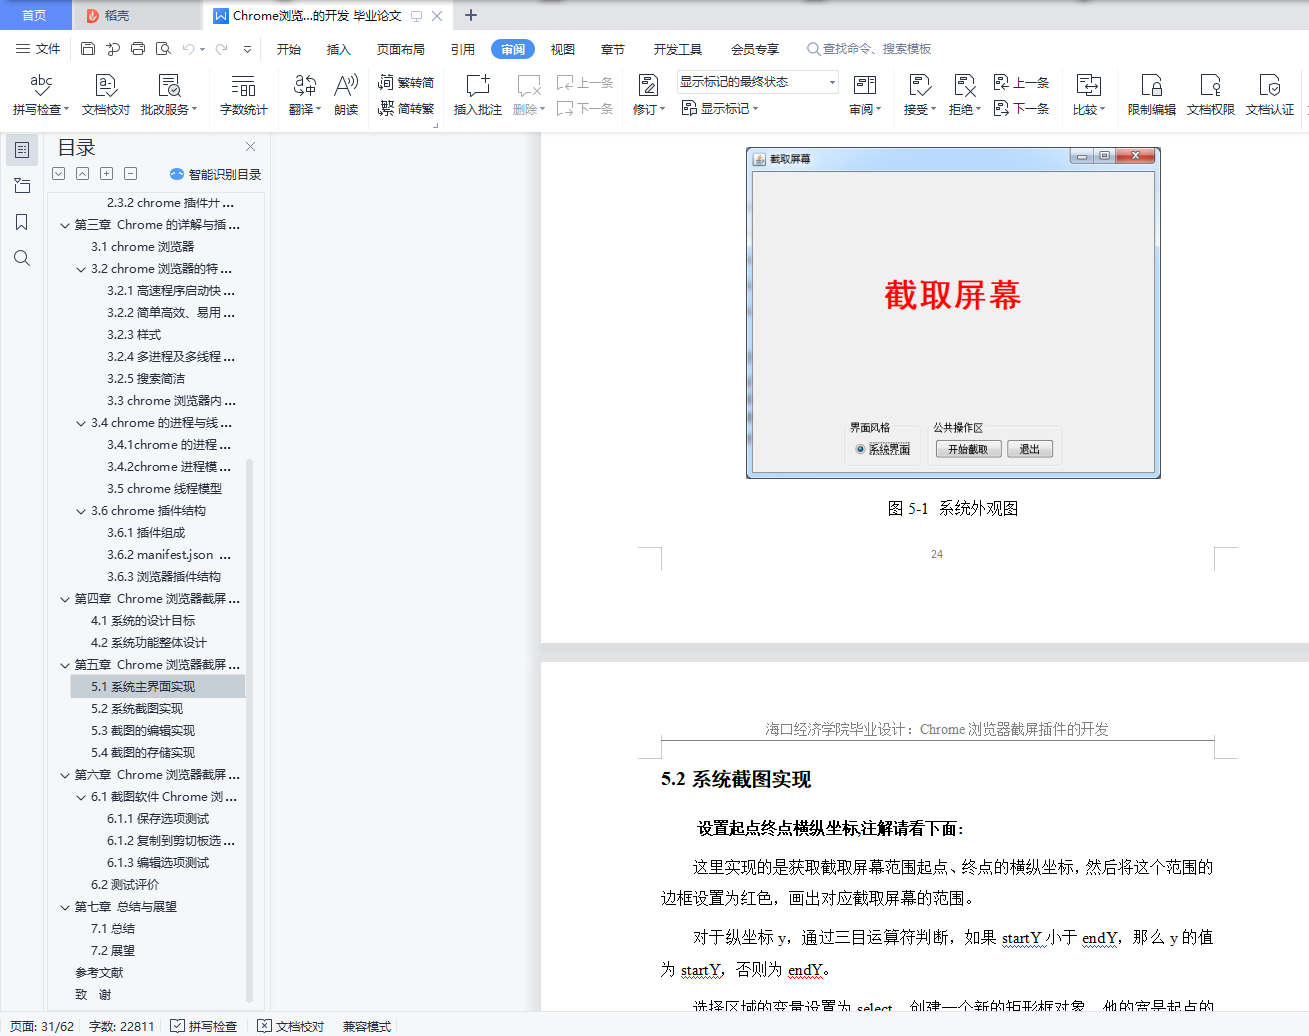The width and height of the screenshot is (1309, 1036).
Task: Collapse the 第三章 Chrome tree node
Action: point(65,225)
